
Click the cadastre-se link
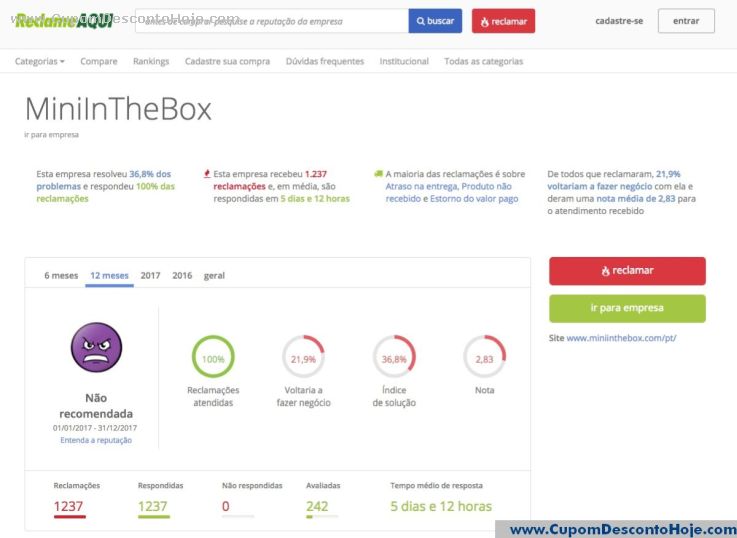click(x=619, y=21)
